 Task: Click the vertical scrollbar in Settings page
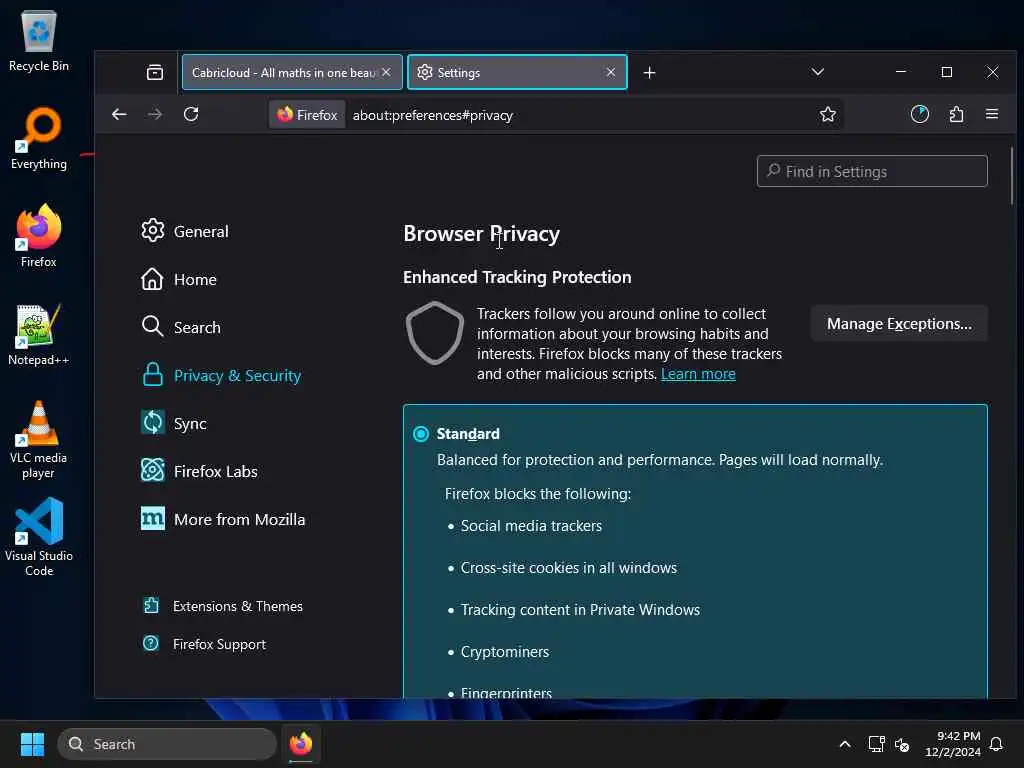coord(1012,176)
